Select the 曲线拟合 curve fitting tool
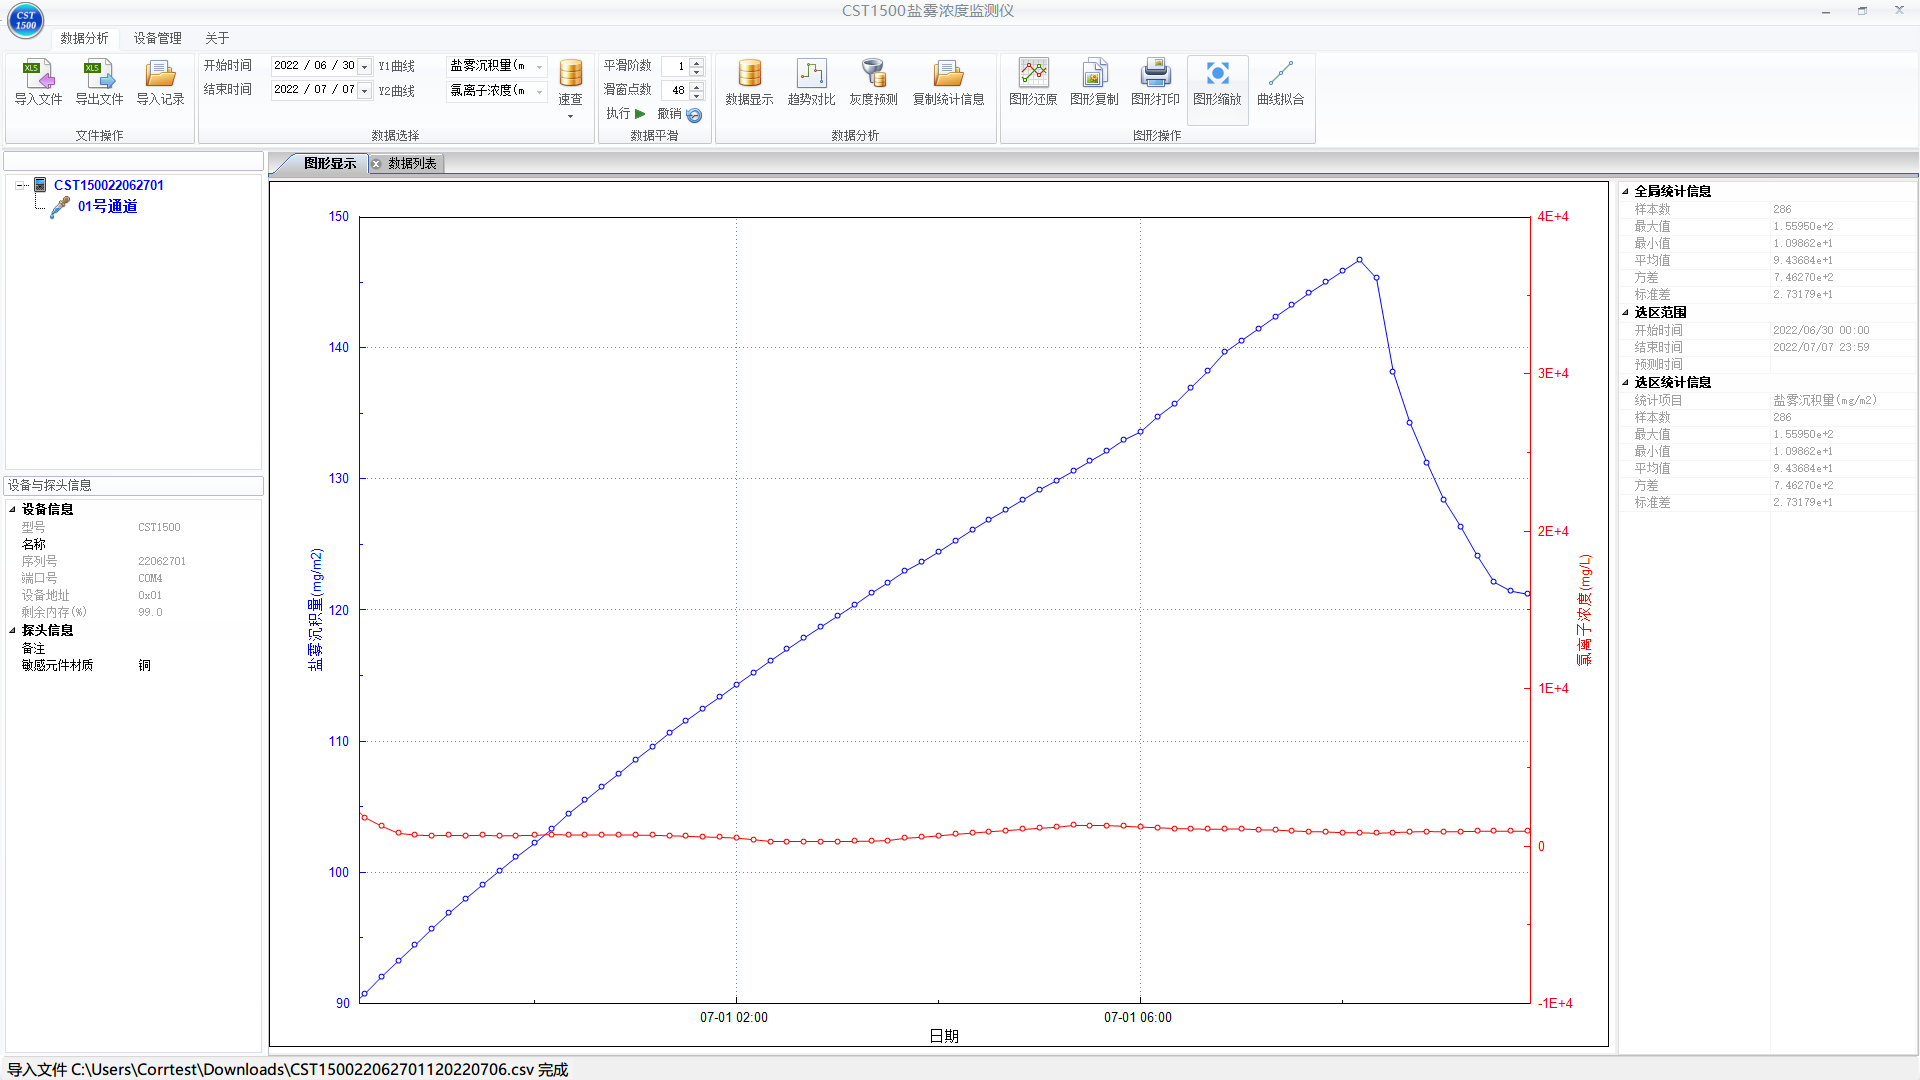The image size is (1920, 1080). coord(1280,82)
